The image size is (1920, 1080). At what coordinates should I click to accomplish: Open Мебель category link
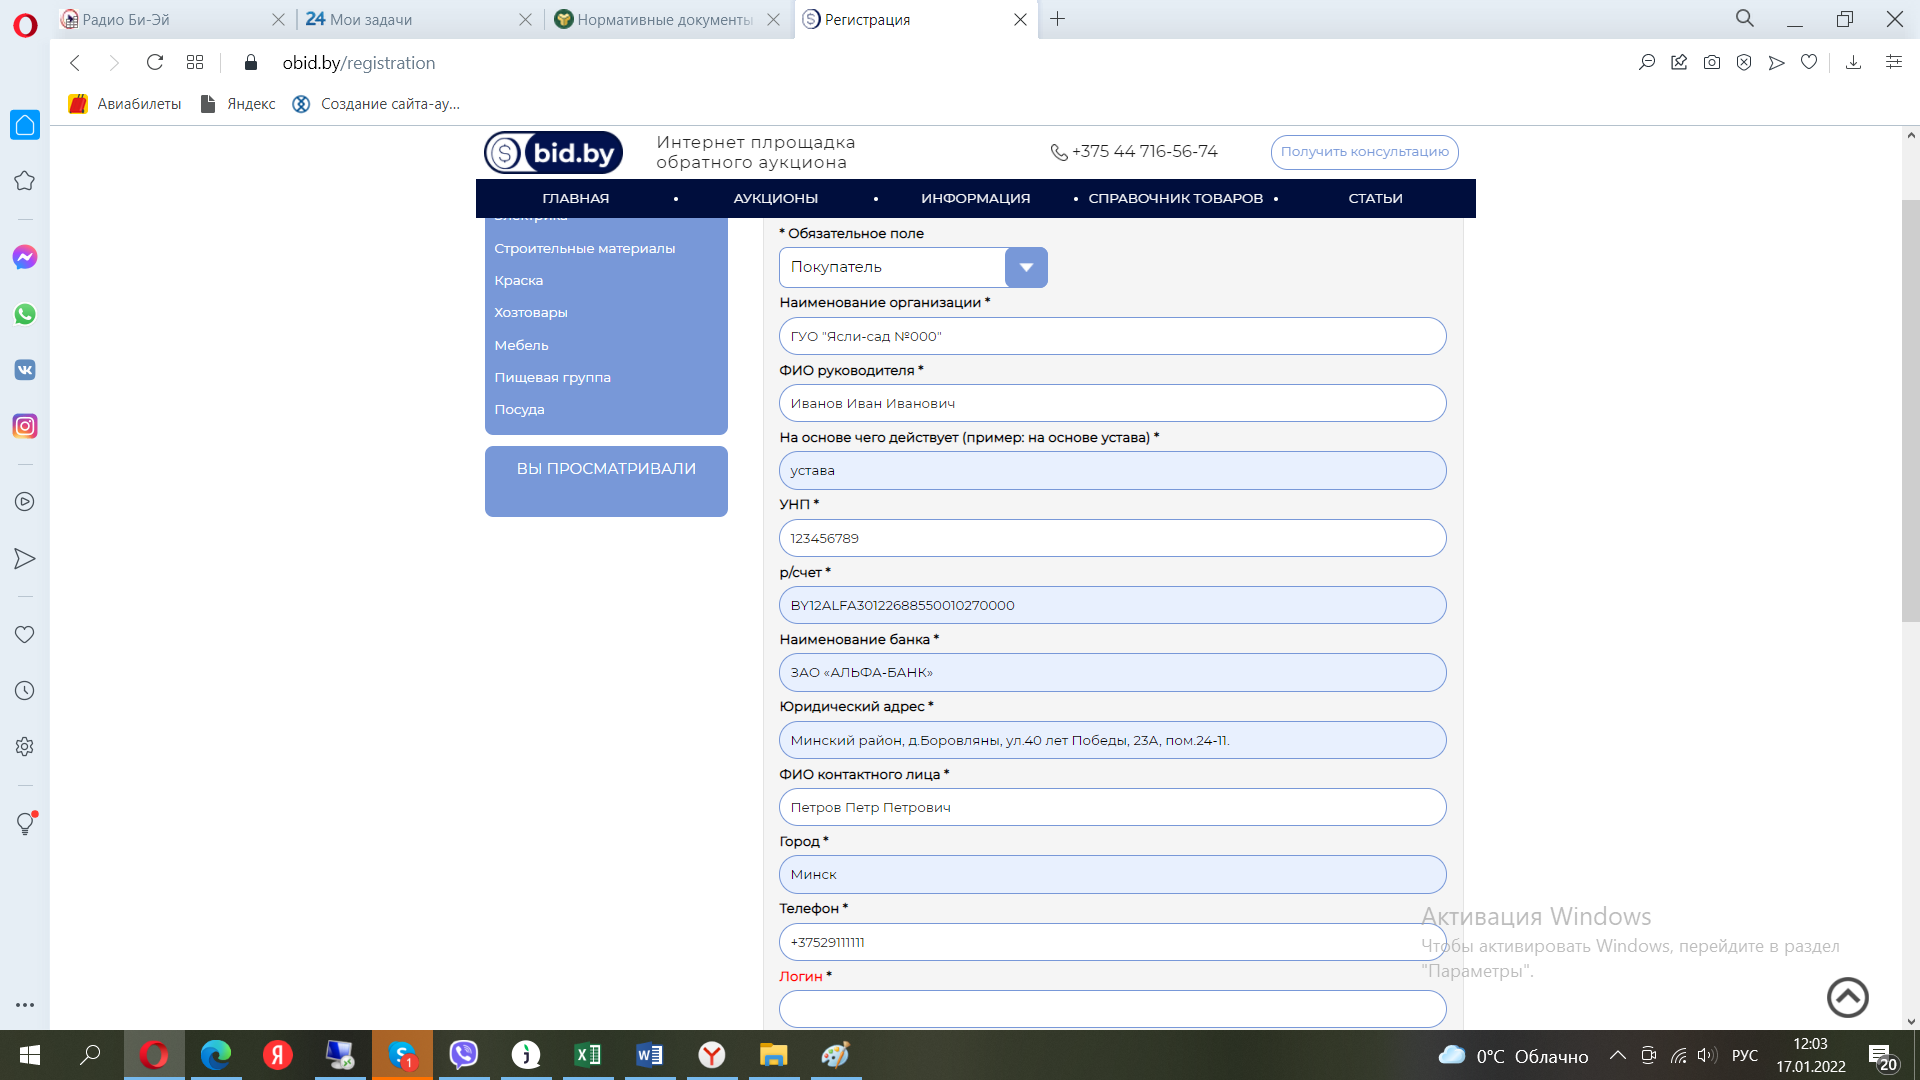pos(521,345)
